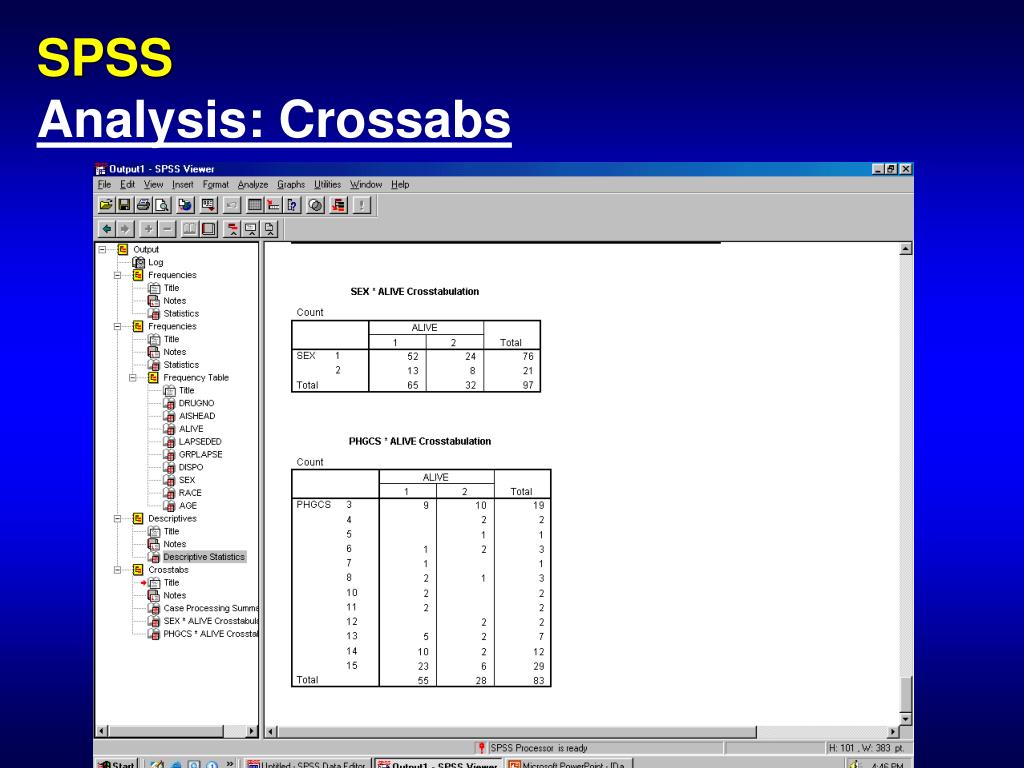This screenshot has width=1024, height=768.
Task: Click the outline pane scroll-right arrow
Action: click(252, 731)
